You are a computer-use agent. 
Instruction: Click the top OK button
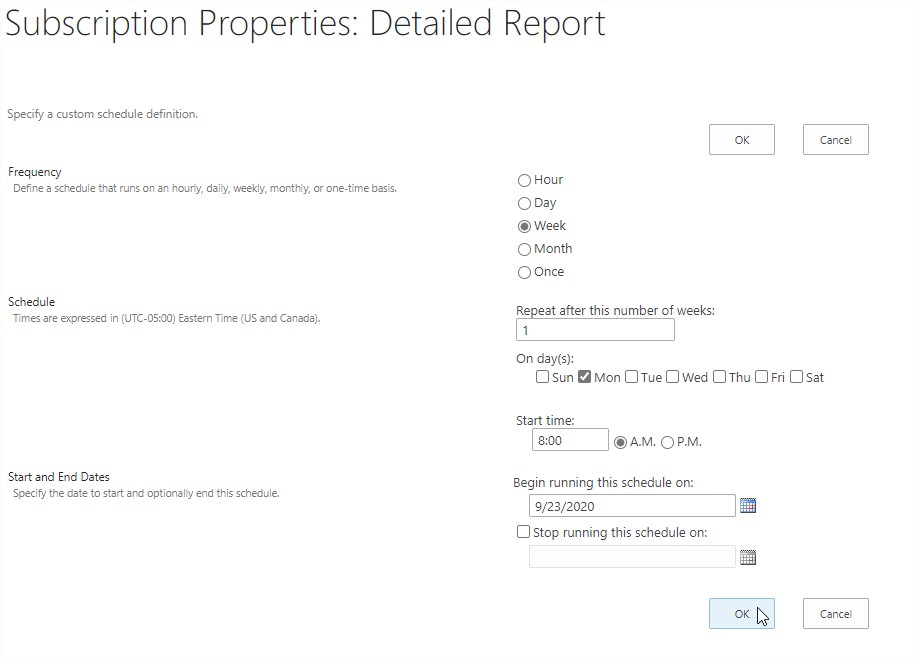(742, 139)
